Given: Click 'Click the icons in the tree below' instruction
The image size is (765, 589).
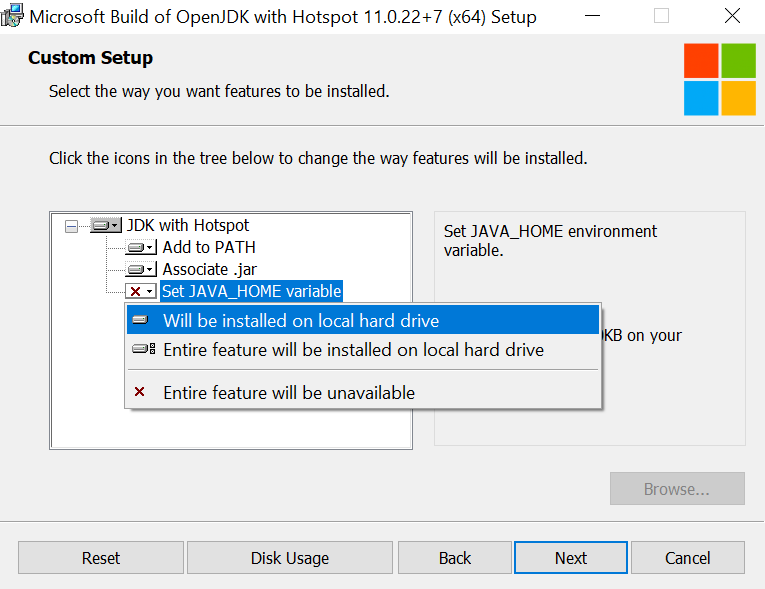Looking at the screenshot, I should (x=318, y=158).
